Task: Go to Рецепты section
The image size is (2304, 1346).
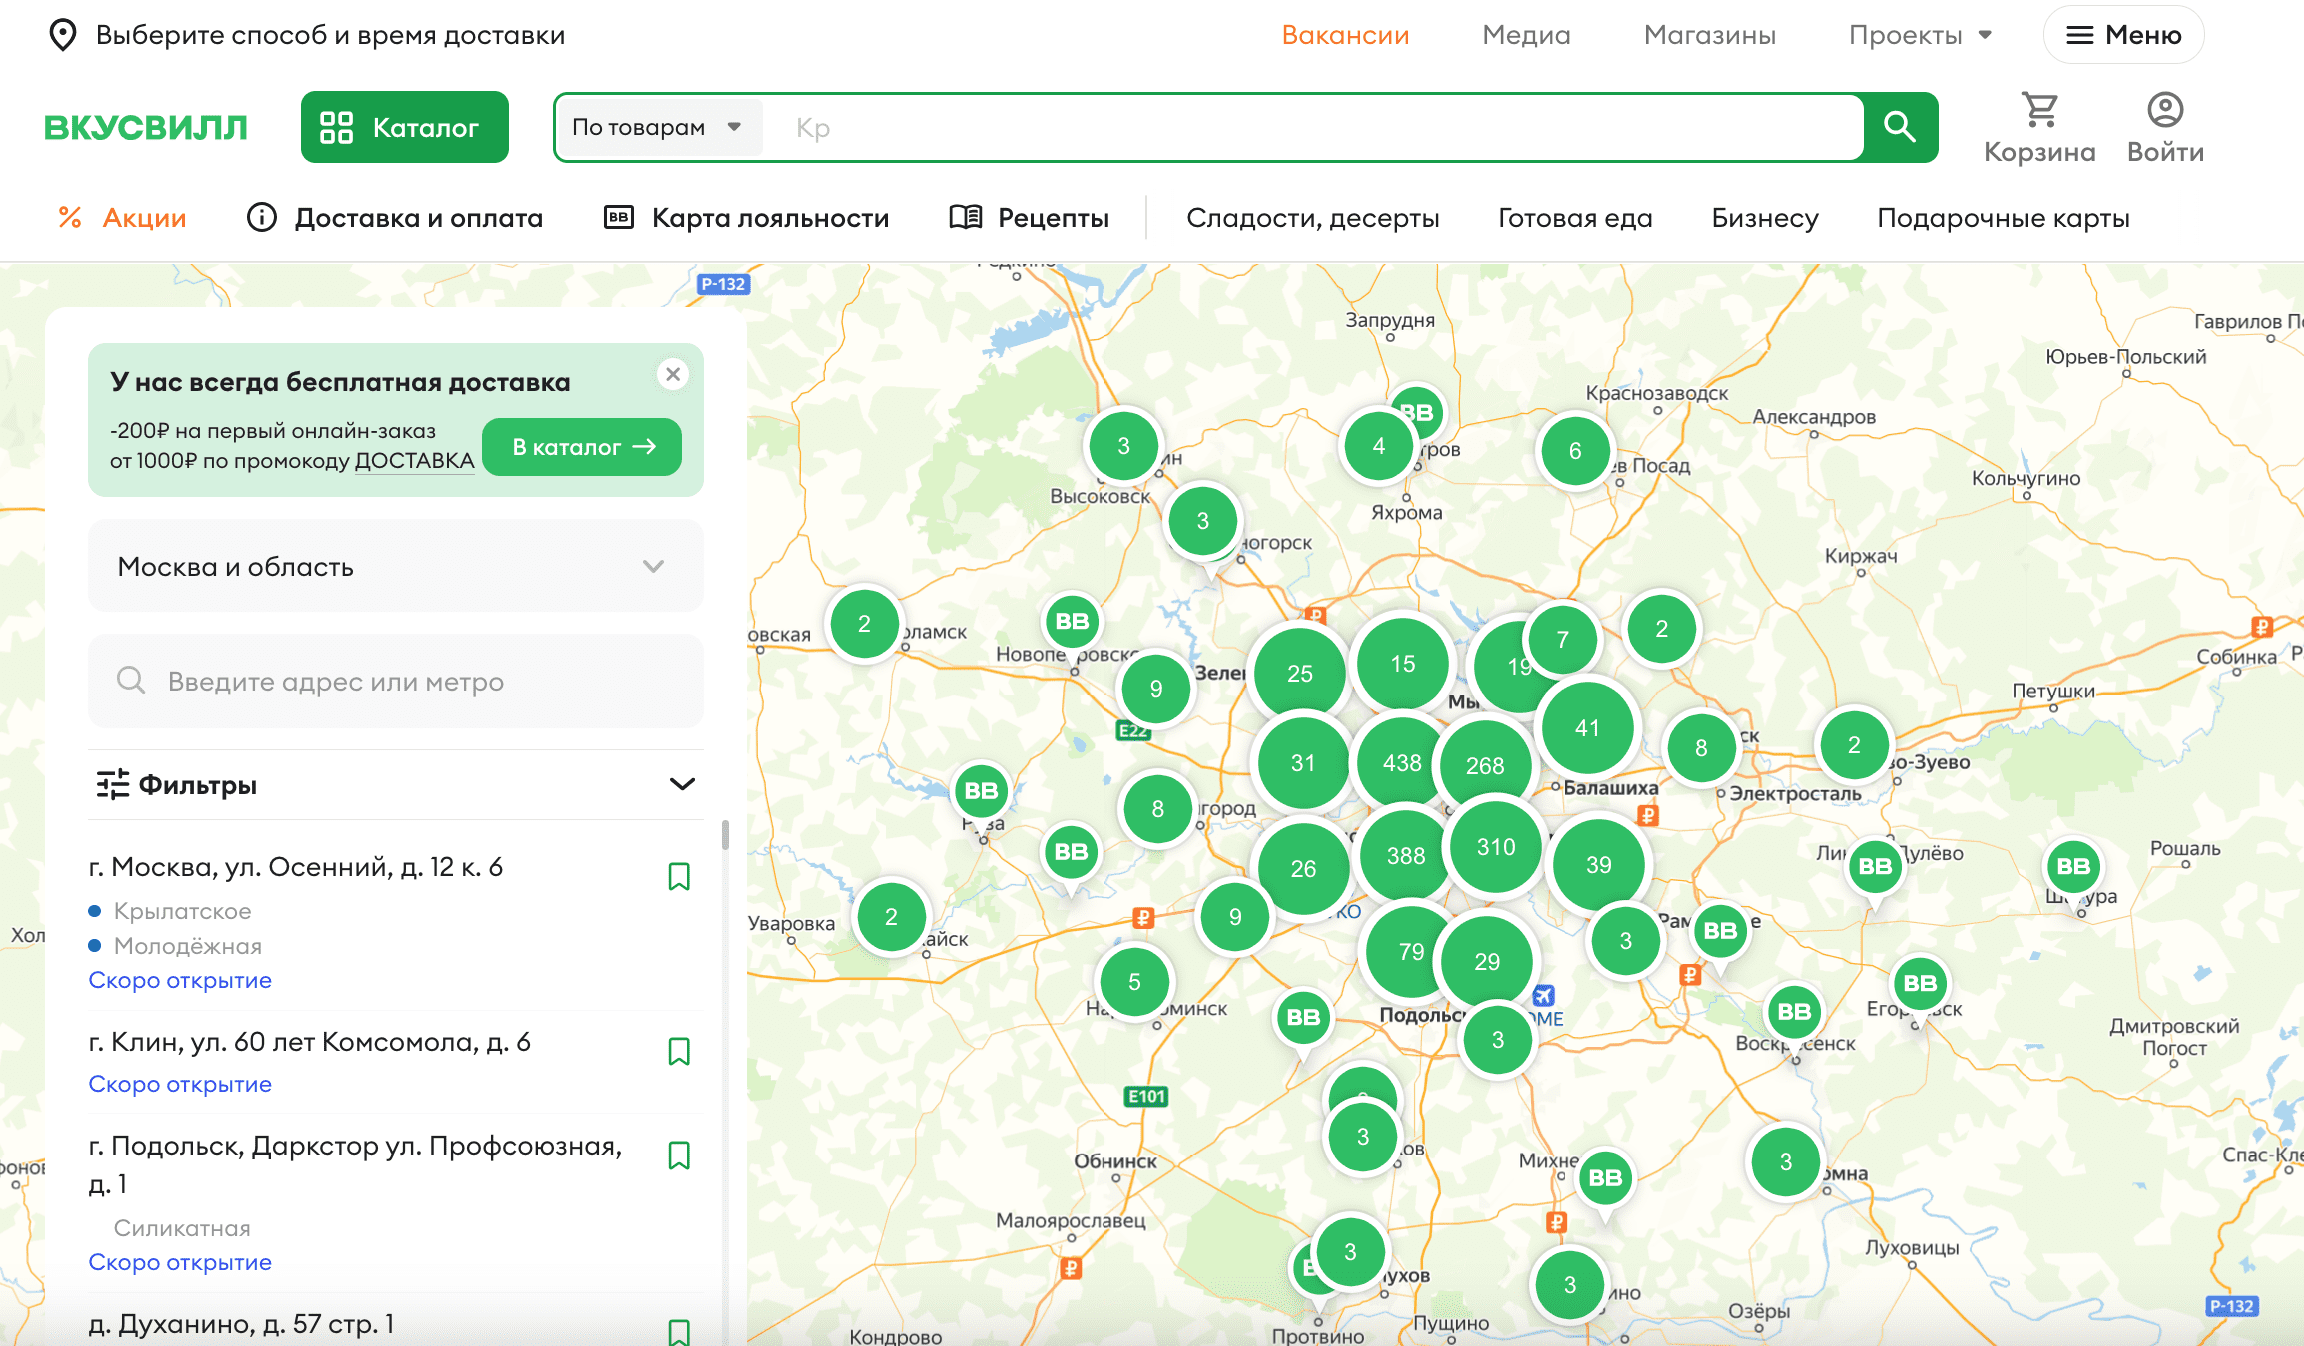Action: (x=1029, y=218)
